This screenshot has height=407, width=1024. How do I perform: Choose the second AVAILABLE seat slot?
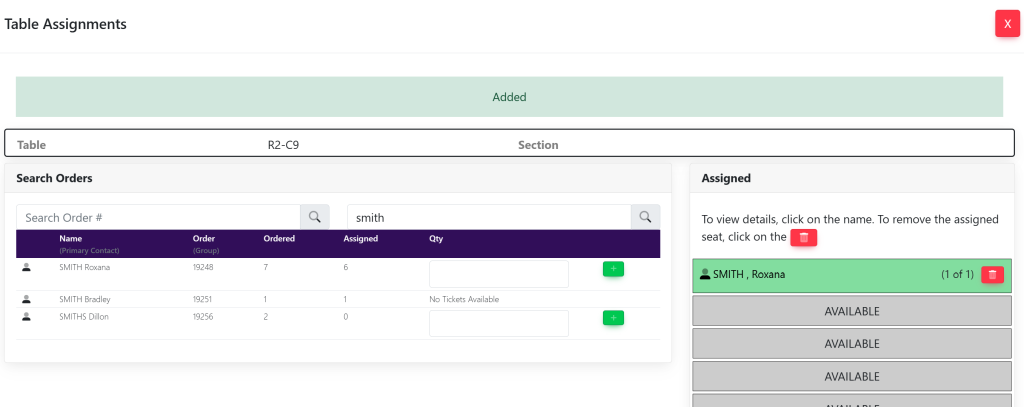[x=851, y=344]
